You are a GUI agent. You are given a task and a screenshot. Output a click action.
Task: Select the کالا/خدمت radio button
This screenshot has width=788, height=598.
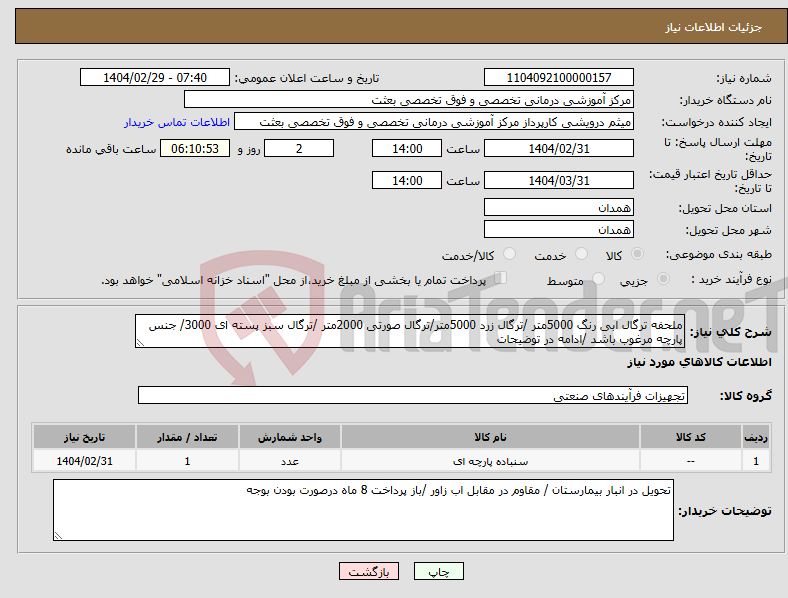[510, 254]
